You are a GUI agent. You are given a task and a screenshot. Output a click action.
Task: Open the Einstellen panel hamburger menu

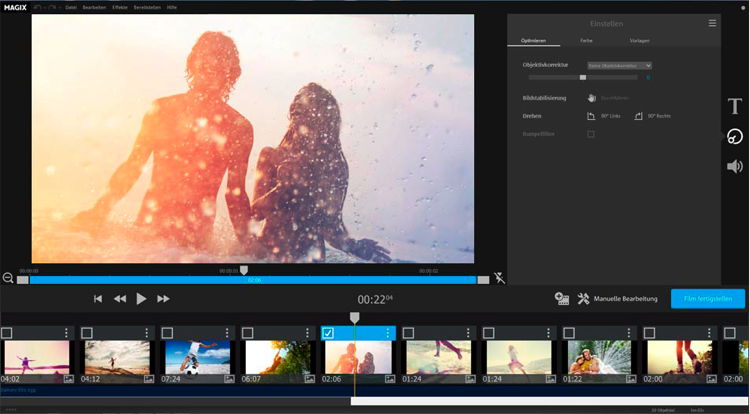(x=712, y=22)
